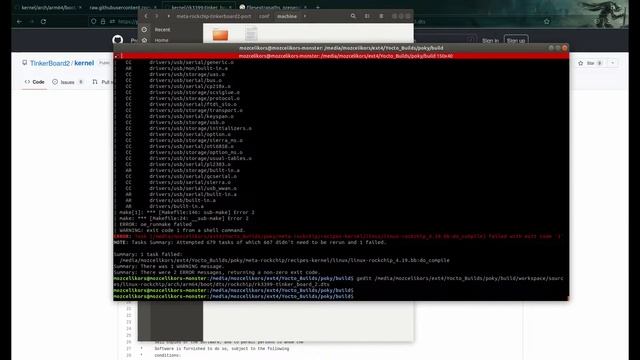Click the 'drivers/usb/serial/generic.o' terminal line
This screenshot has width=640, height=360.
[x=191, y=62]
